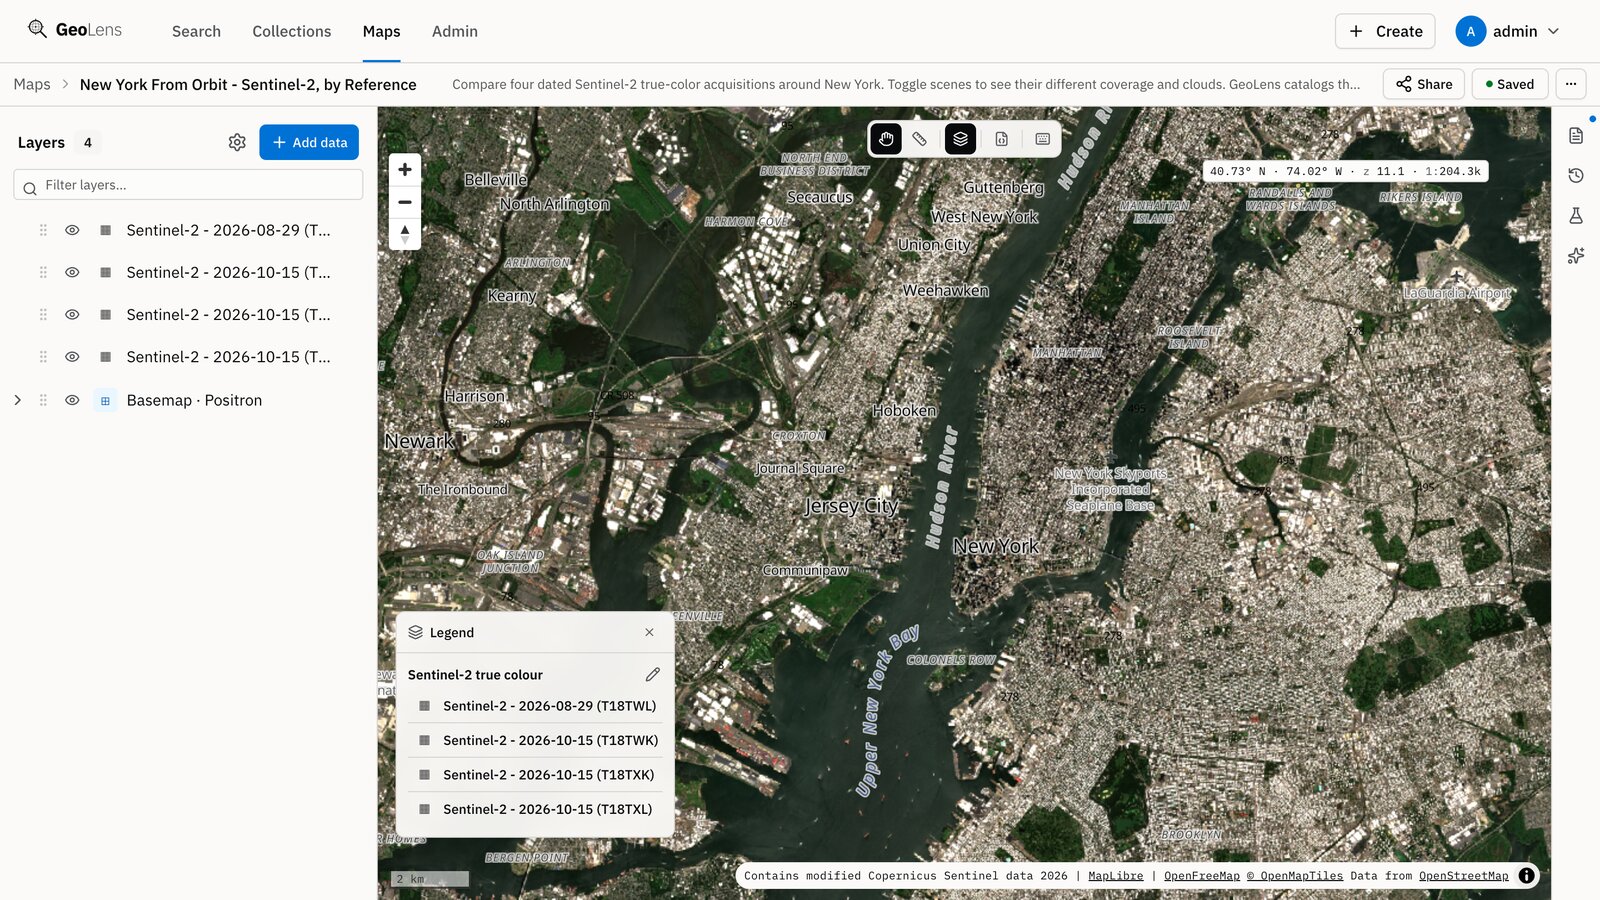Open the MapLibre attribution link
Screen dimensions: 1600x900
1115,876
